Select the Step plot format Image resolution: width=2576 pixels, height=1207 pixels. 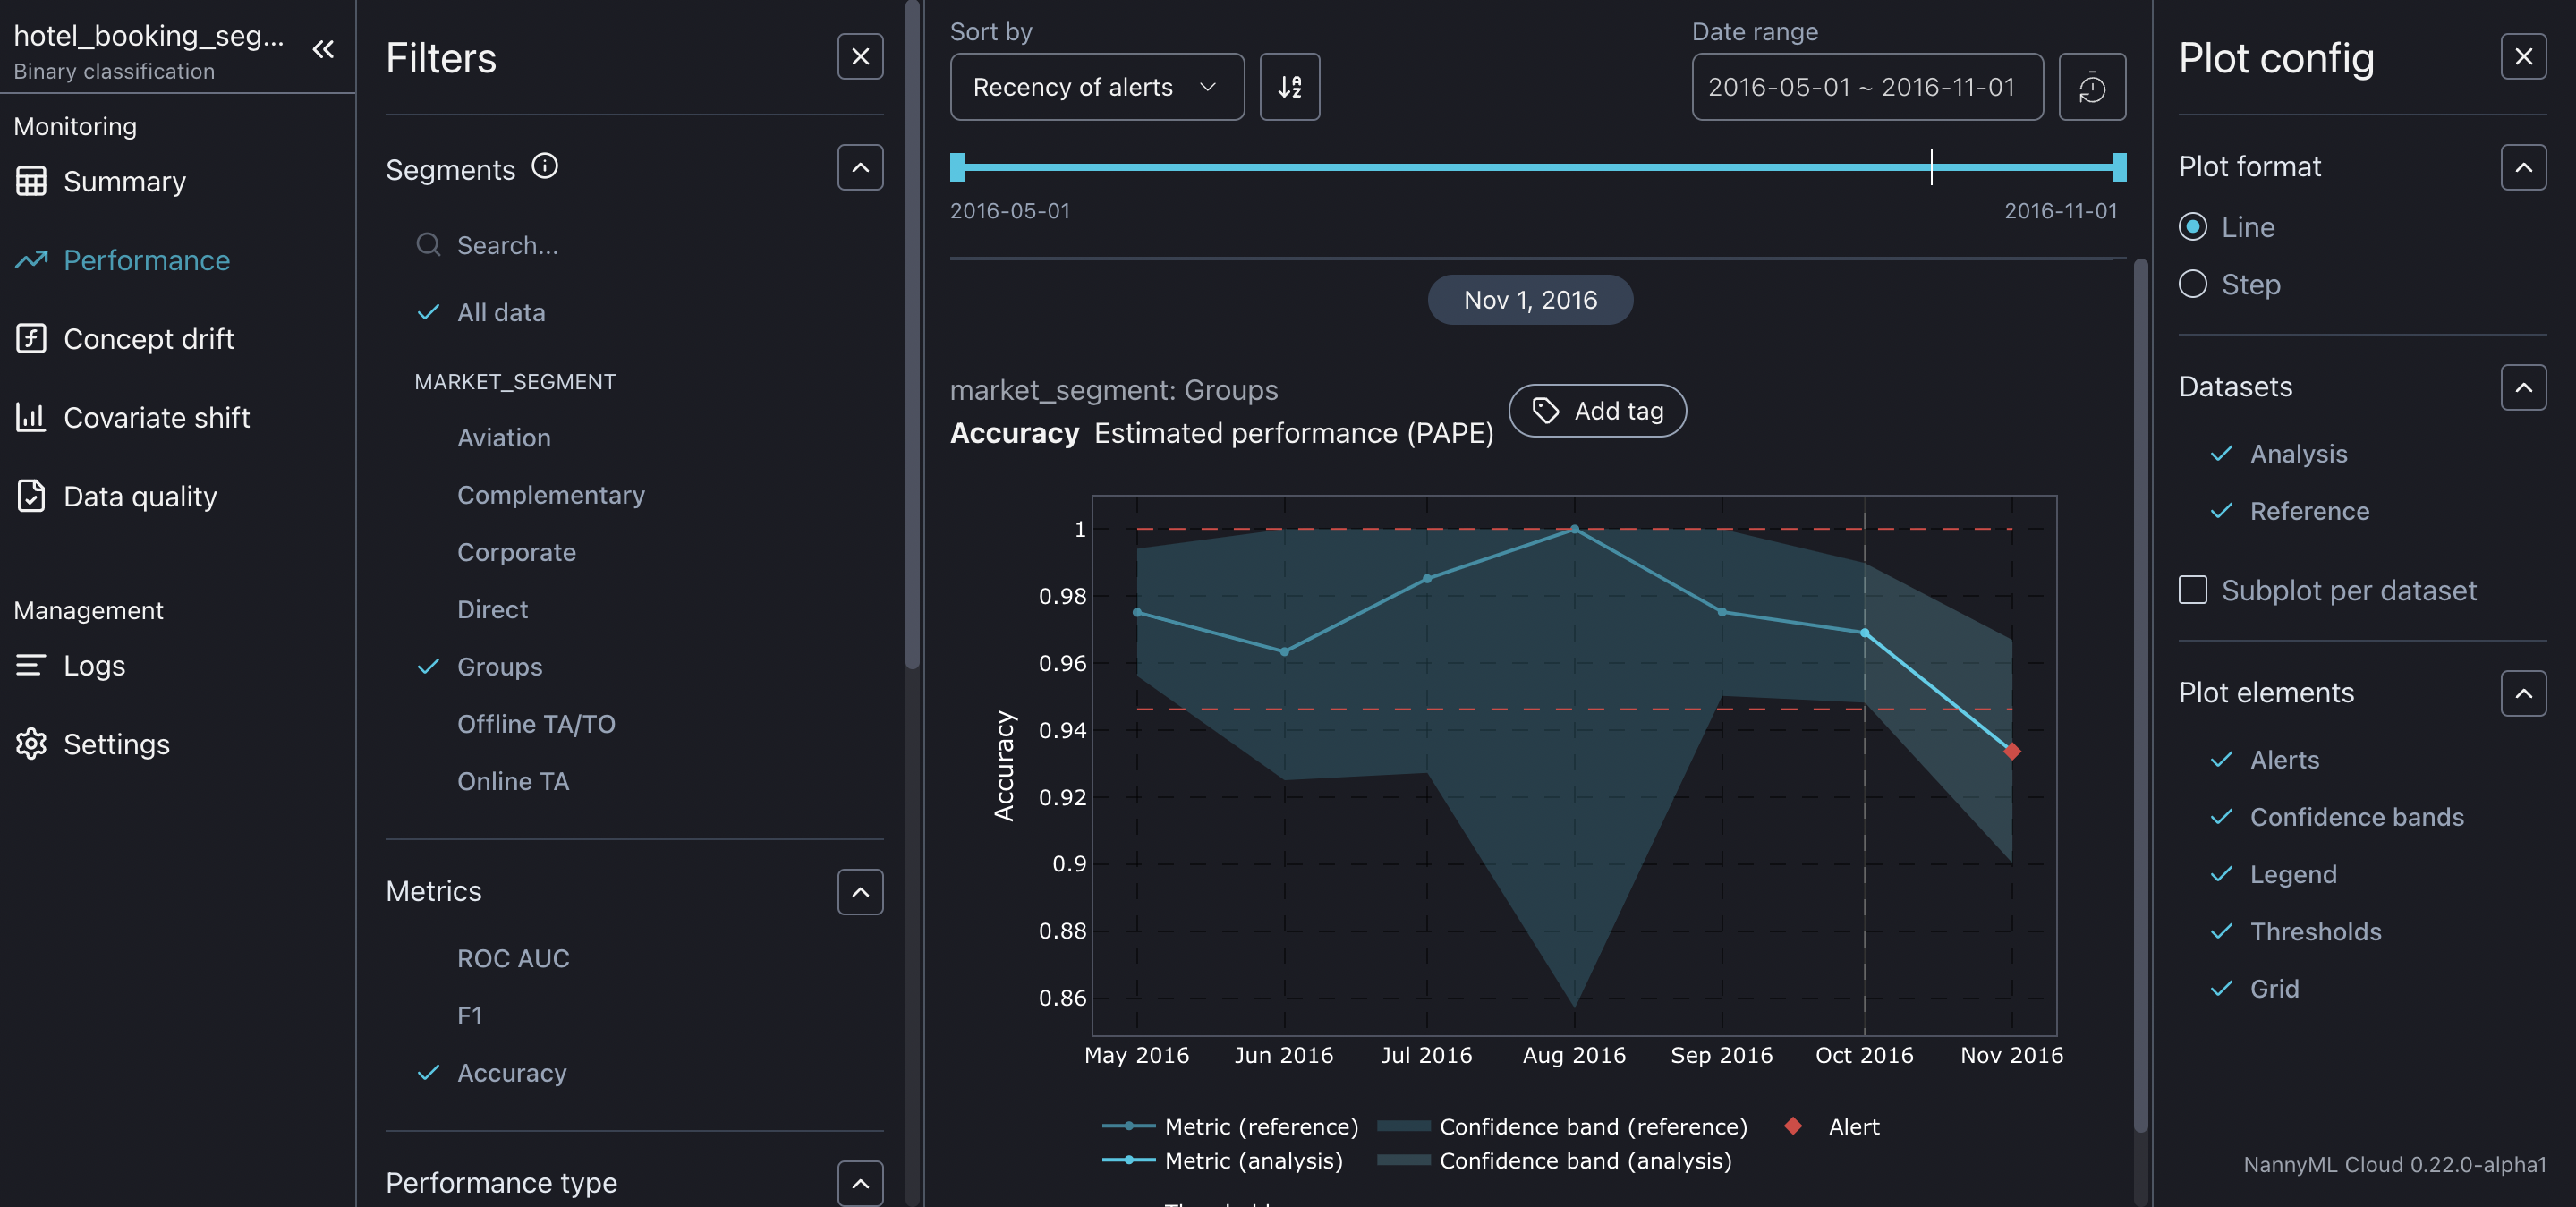tap(2193, 285)
